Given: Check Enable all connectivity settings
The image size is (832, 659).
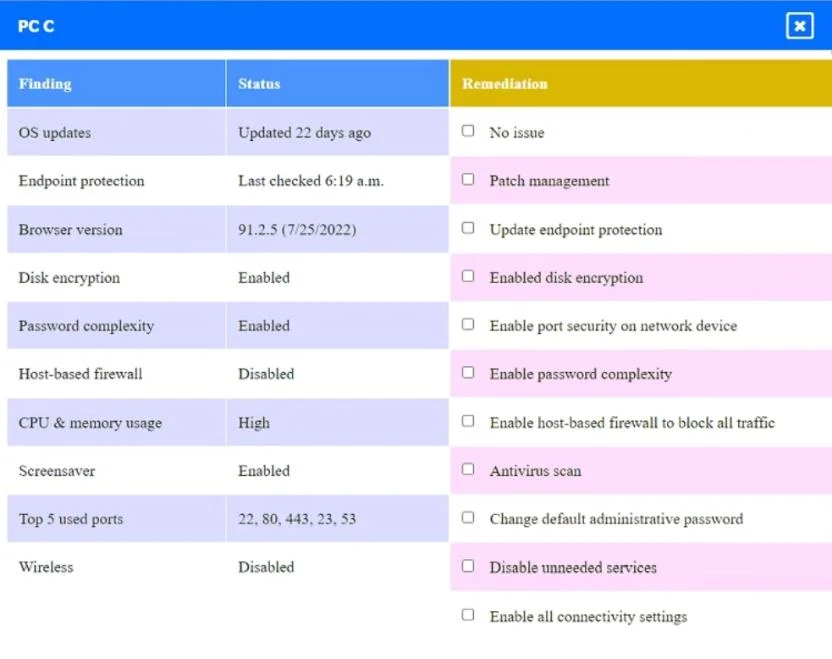Looking at the screenshot, I should tap(468, 614).
